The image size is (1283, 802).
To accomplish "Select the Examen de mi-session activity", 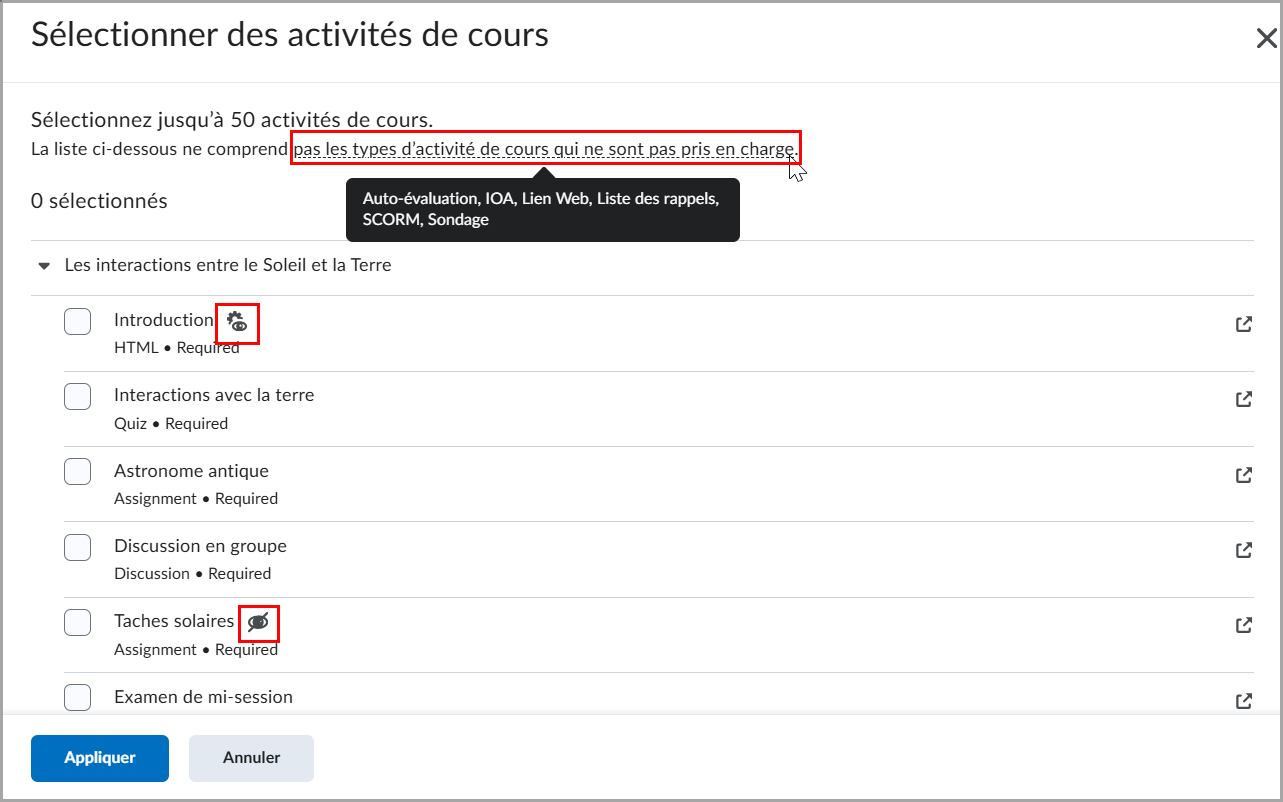I will (77, 697).
